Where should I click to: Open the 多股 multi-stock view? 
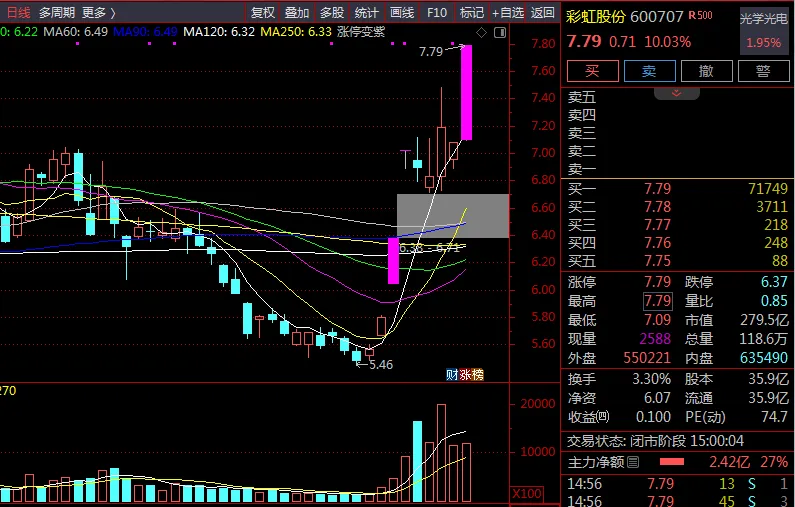pos(332,12)
